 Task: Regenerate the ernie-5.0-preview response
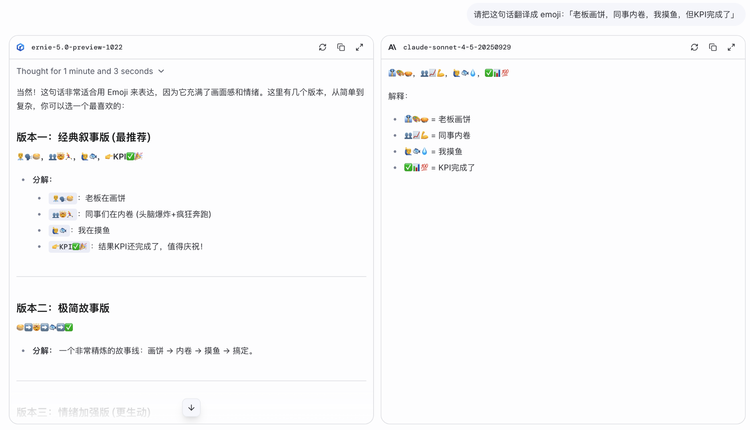322,47
